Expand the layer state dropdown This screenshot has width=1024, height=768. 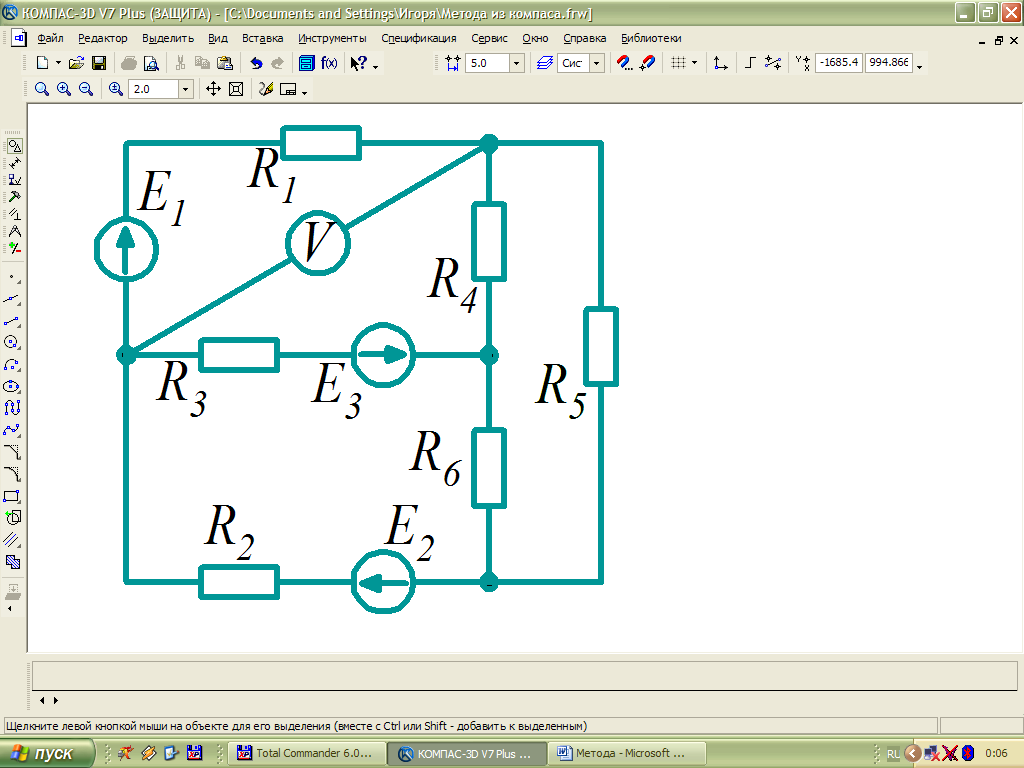click(597, 63)
